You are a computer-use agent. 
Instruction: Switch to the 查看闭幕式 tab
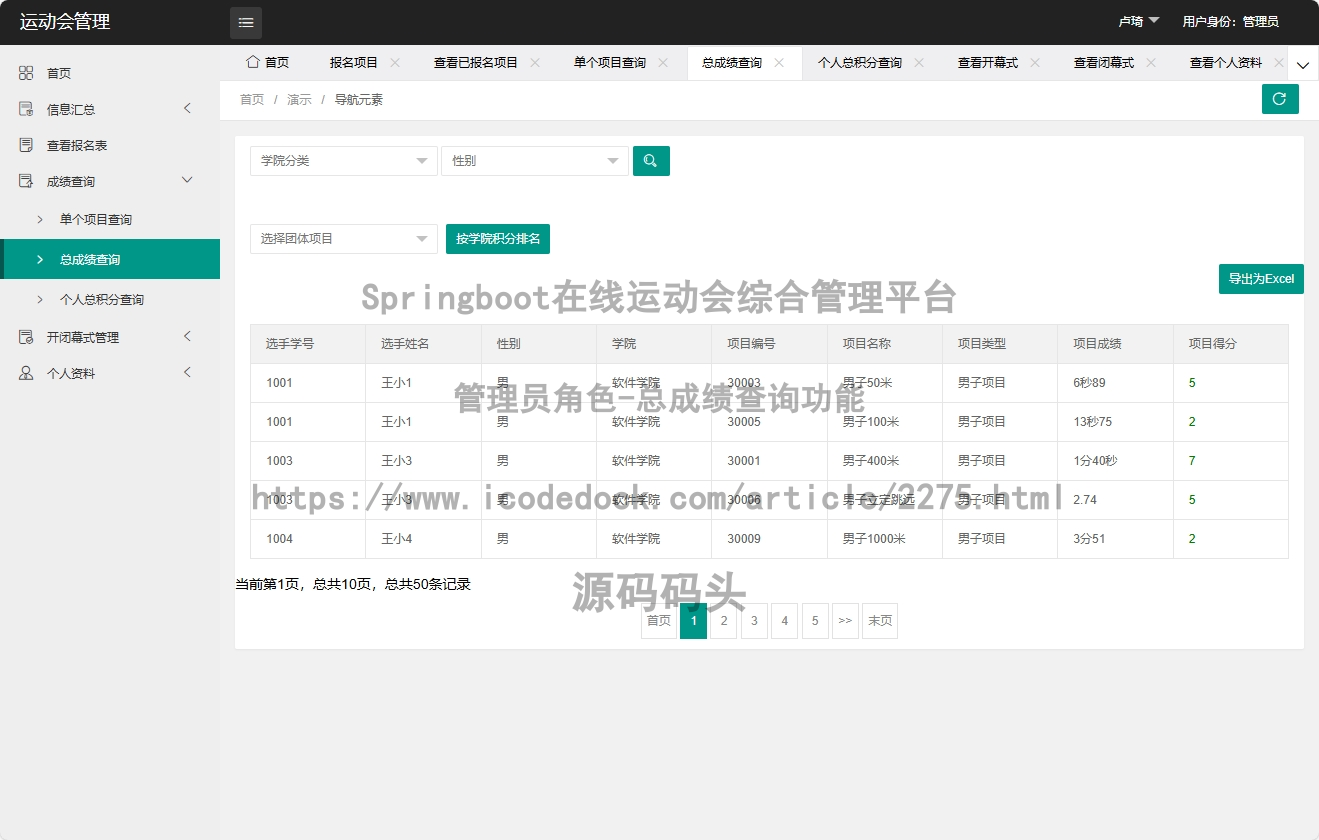click(x=1104, y=62)
